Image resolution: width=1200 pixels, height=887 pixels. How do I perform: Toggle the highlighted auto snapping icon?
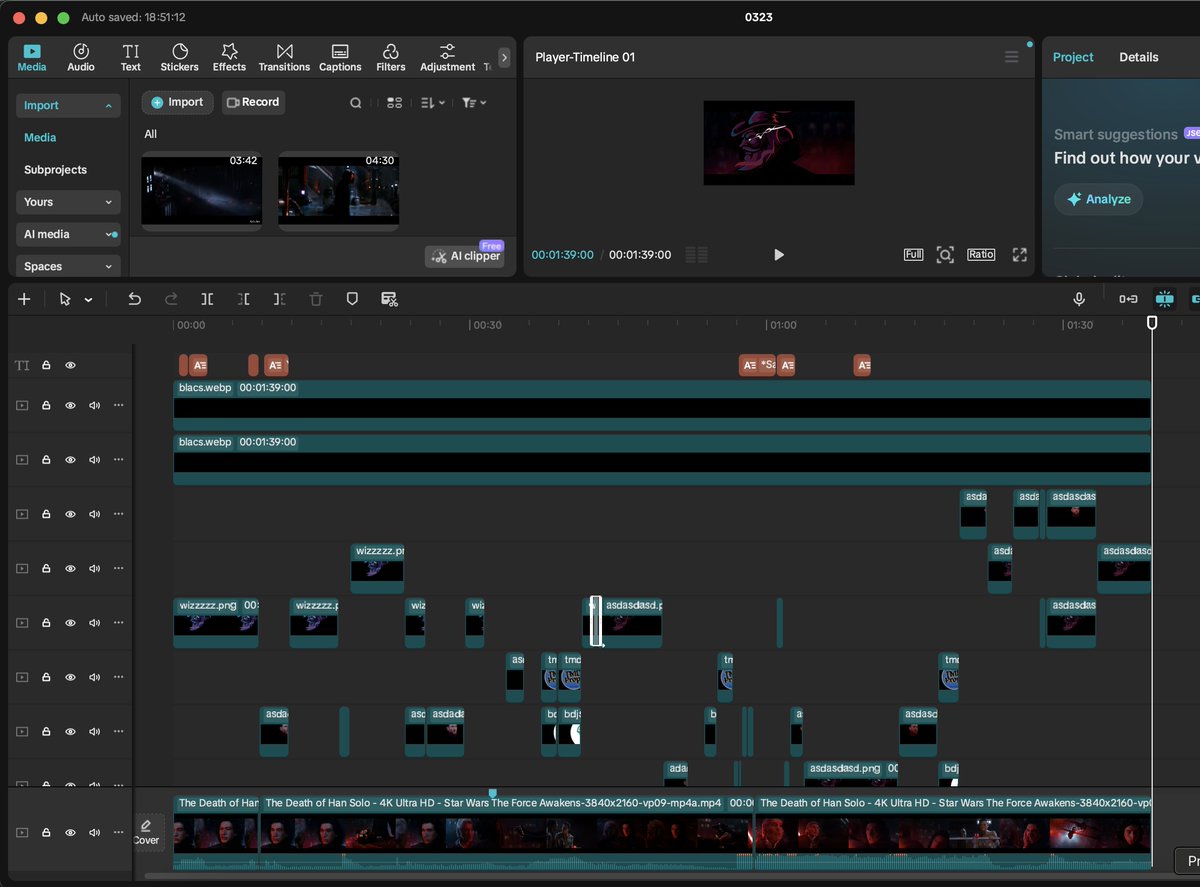(1164, 299)
